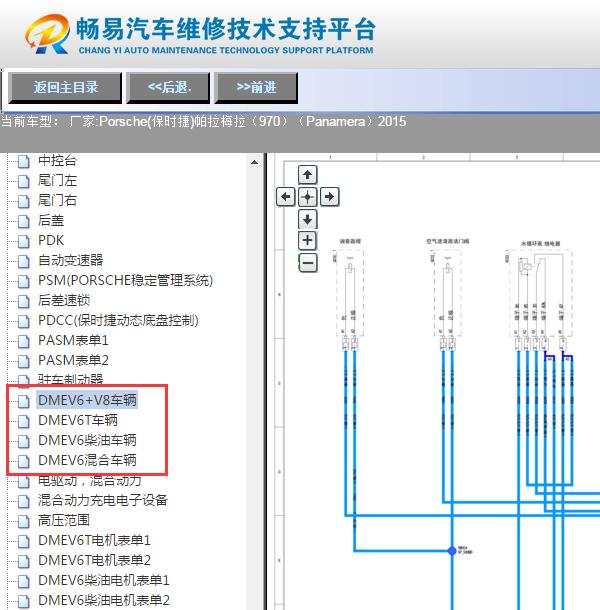Pan diagram right with the right arrow
The image size is (600, 610).
point(330,196)
